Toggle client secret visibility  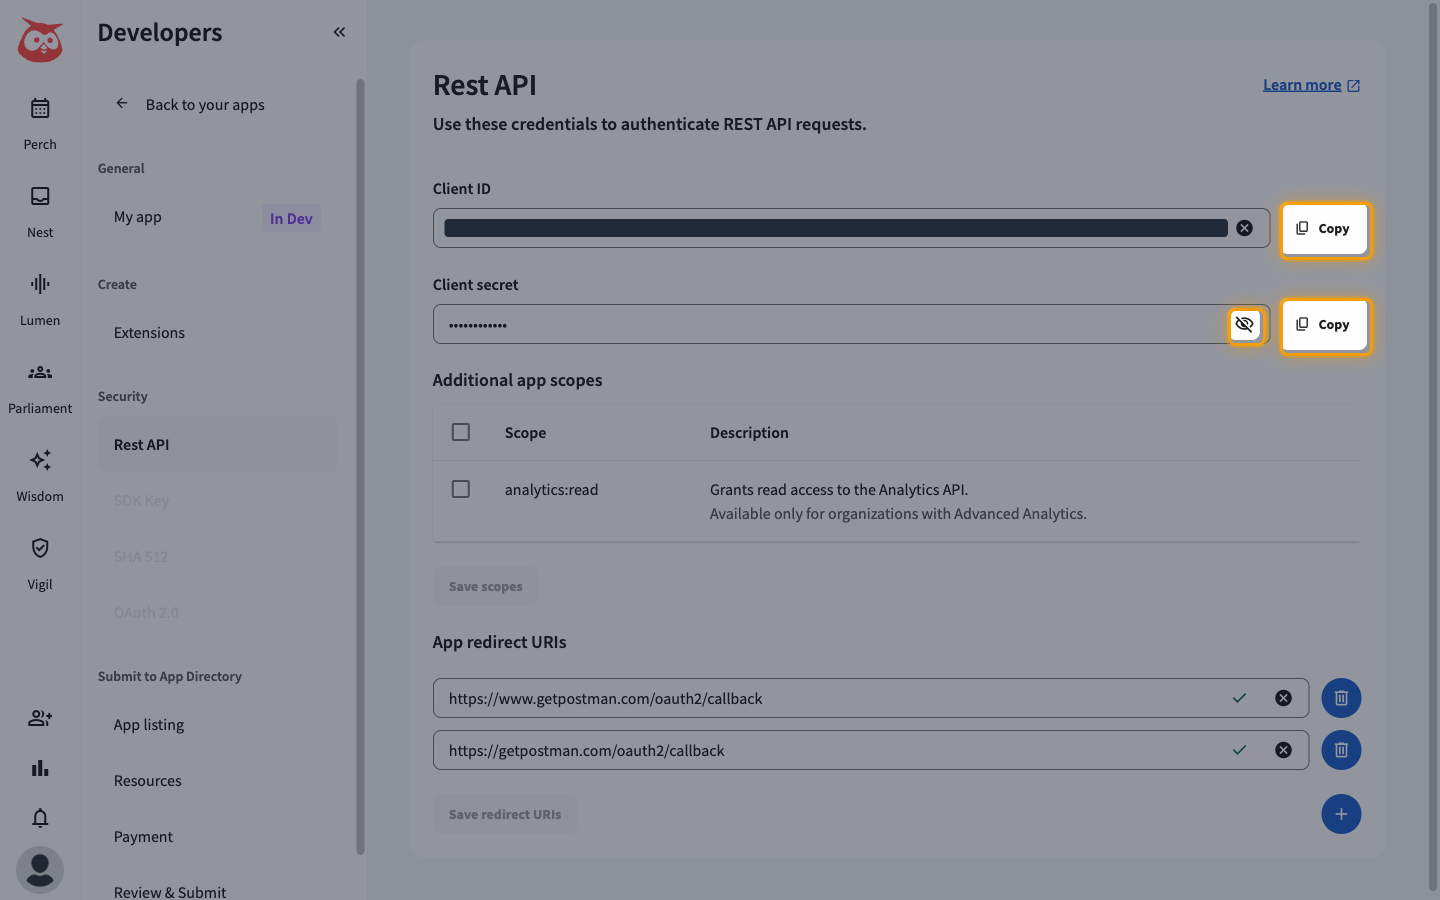coord(1244,324)
